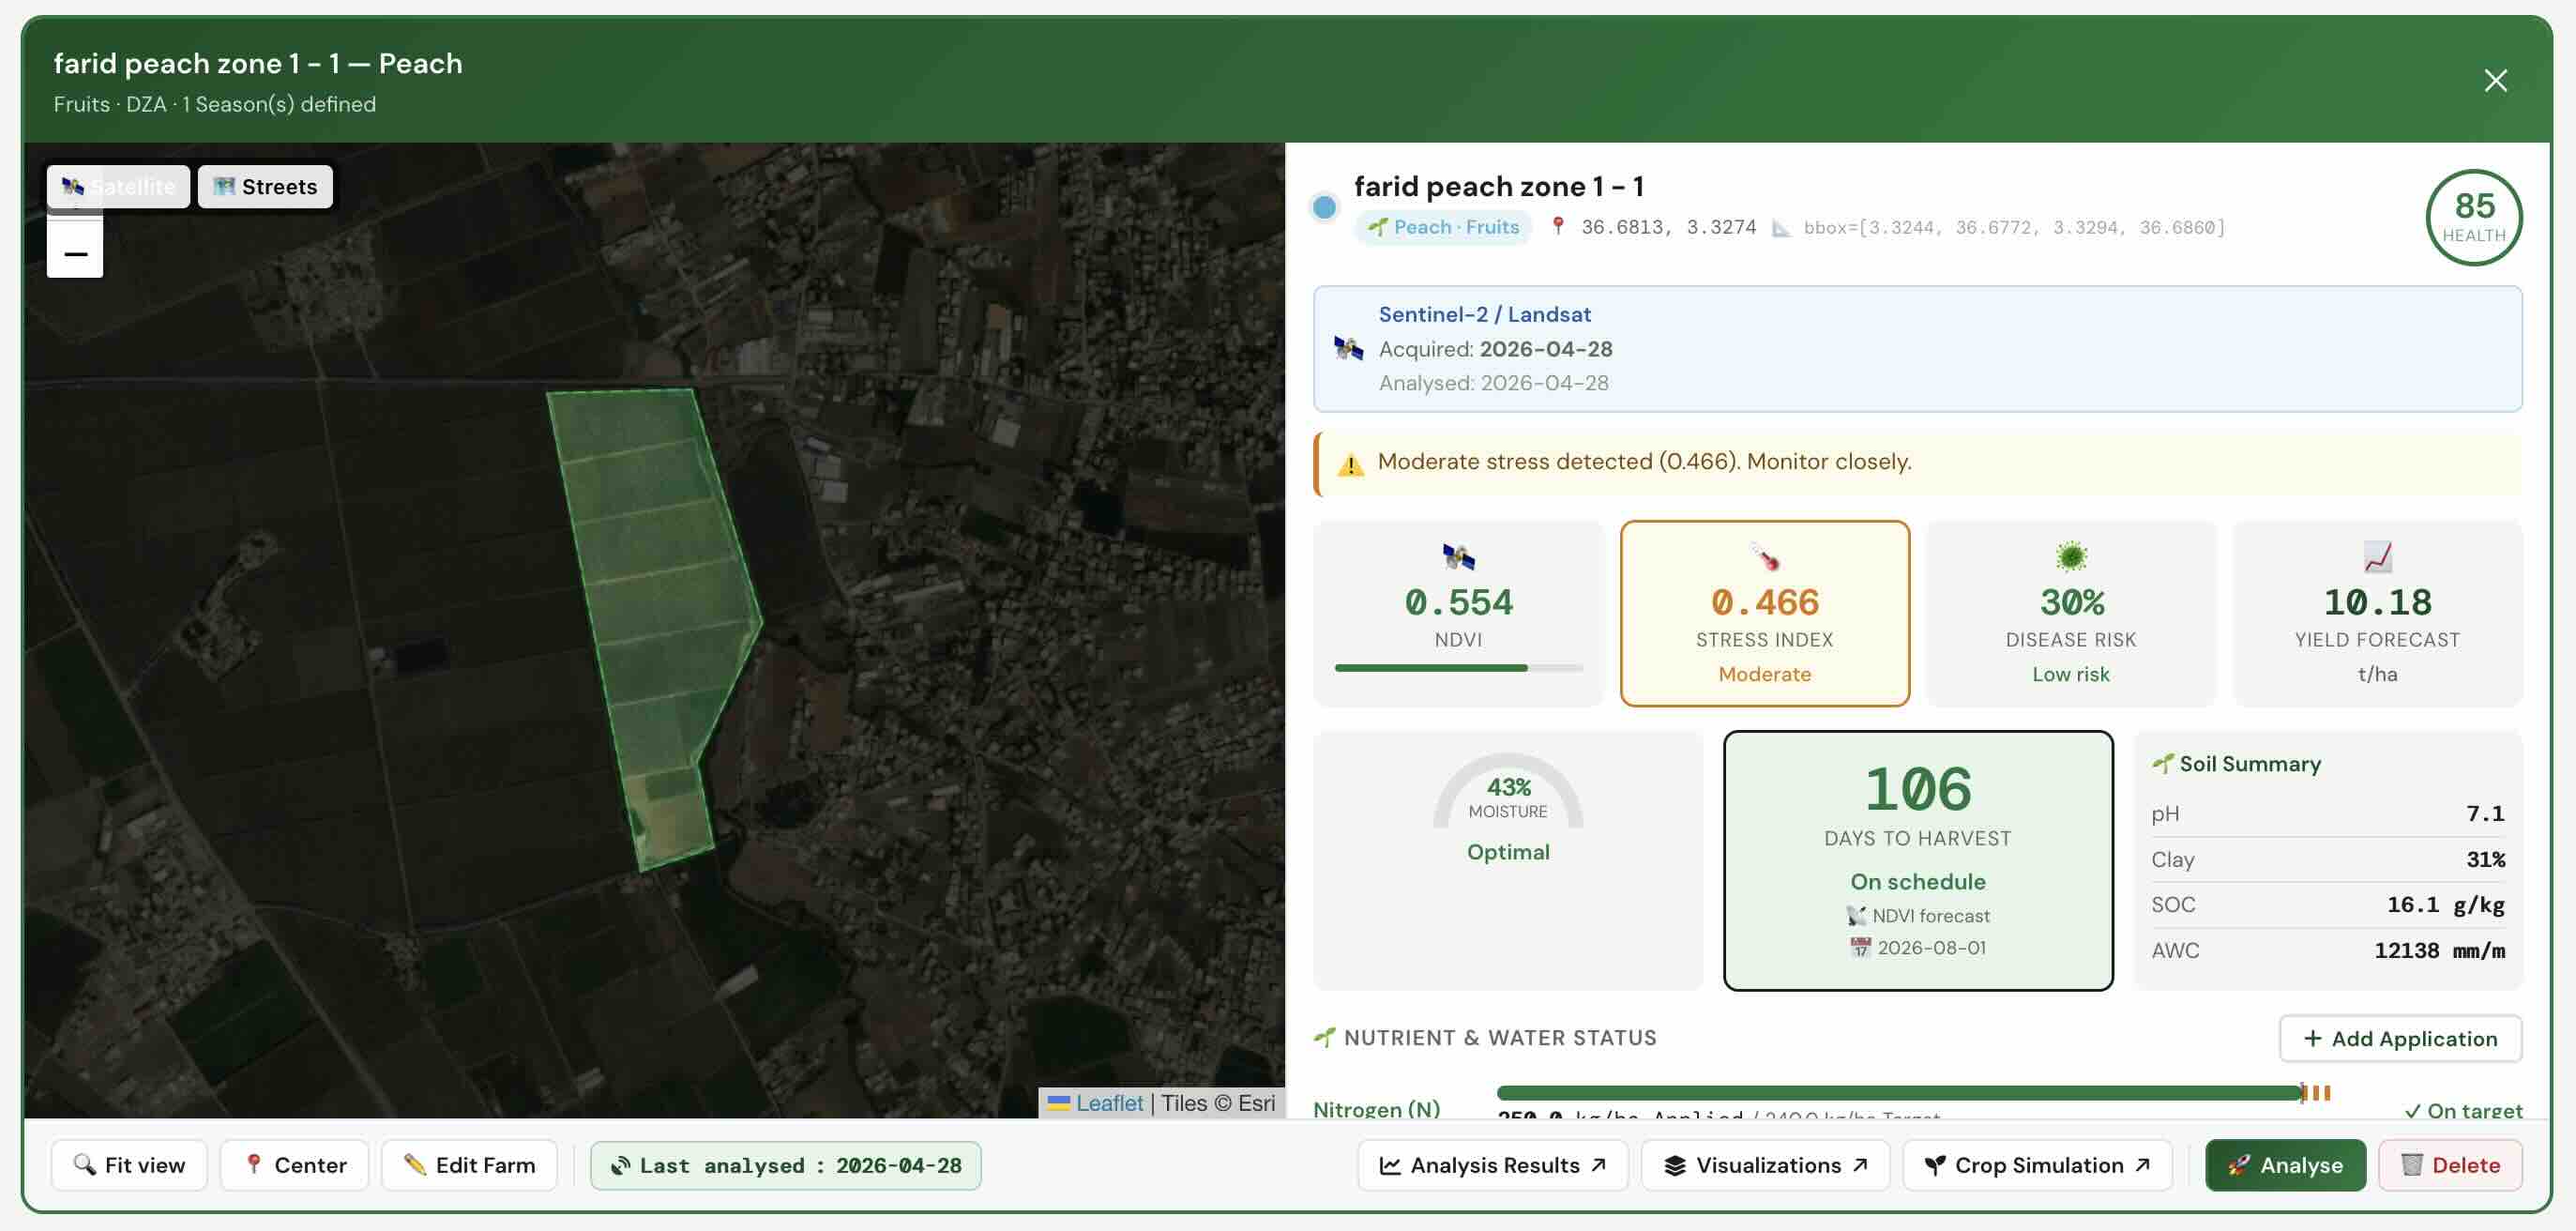Image resolution: width=2576 pixels, height=1231 pixels.
Task: Zoom out the map with minus button
Action: click(x=75, y=252)
